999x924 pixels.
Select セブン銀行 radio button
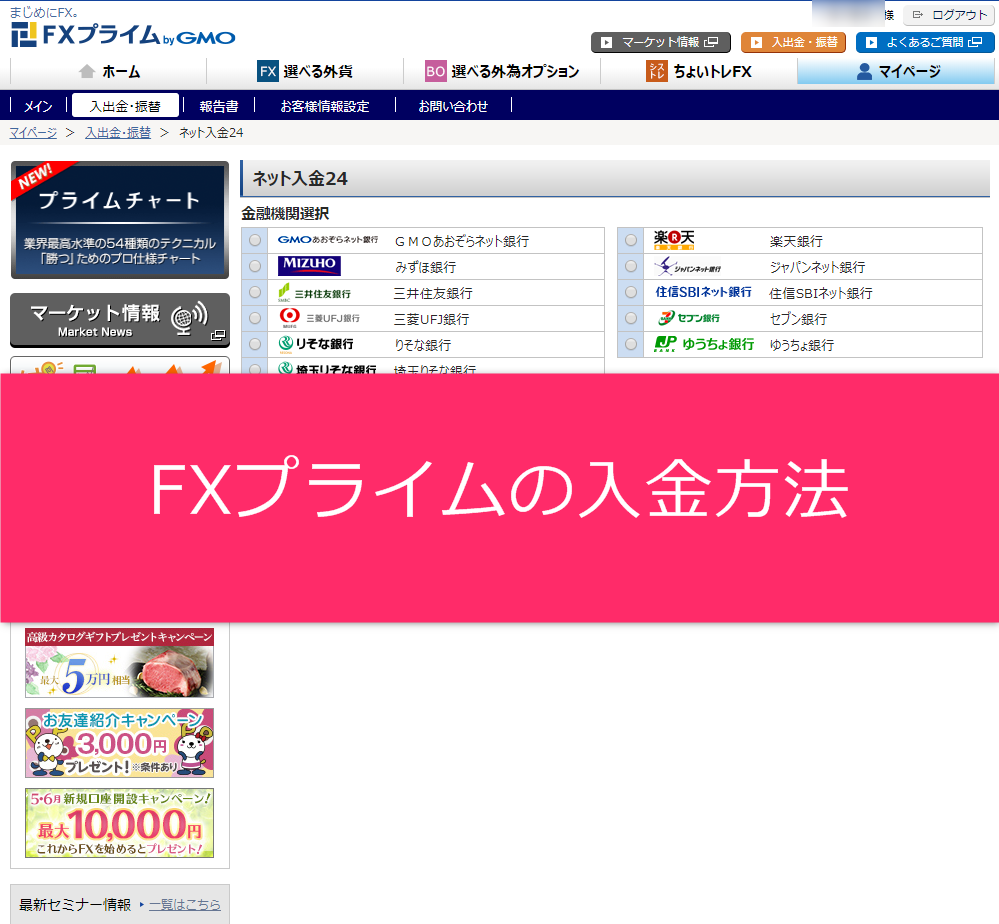pyautogui.click(x=631, y=318)
